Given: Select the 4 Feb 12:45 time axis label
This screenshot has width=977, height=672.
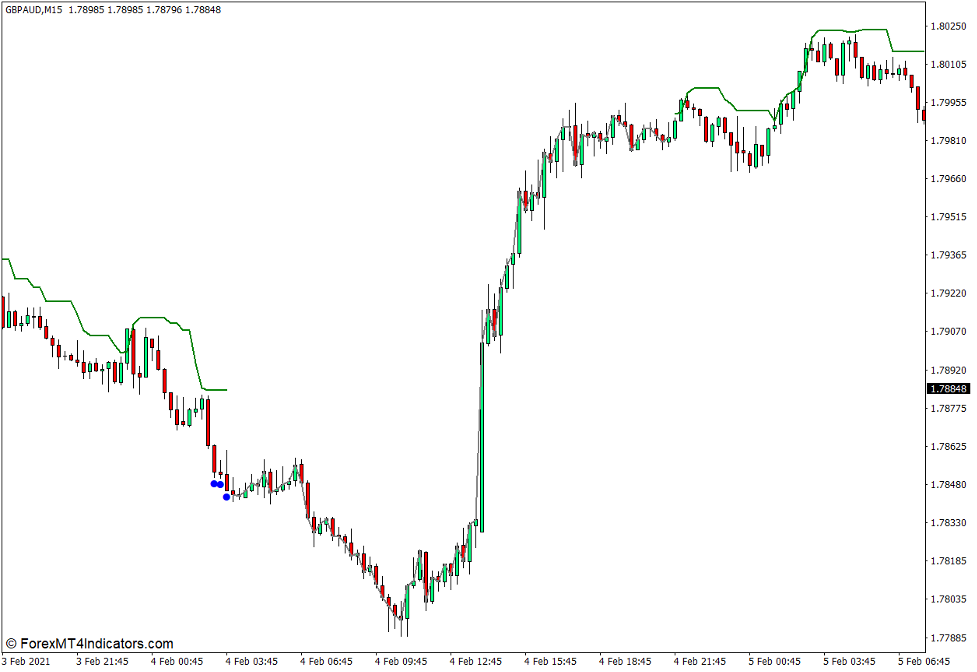Looking at the screenshot, I should (x=477, y=661).
